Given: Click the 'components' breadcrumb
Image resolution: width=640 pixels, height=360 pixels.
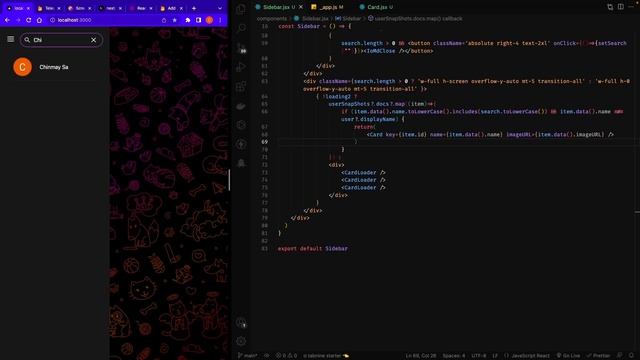Looking at the screenshot, I should pyautogui.click(x=272, y=18).
